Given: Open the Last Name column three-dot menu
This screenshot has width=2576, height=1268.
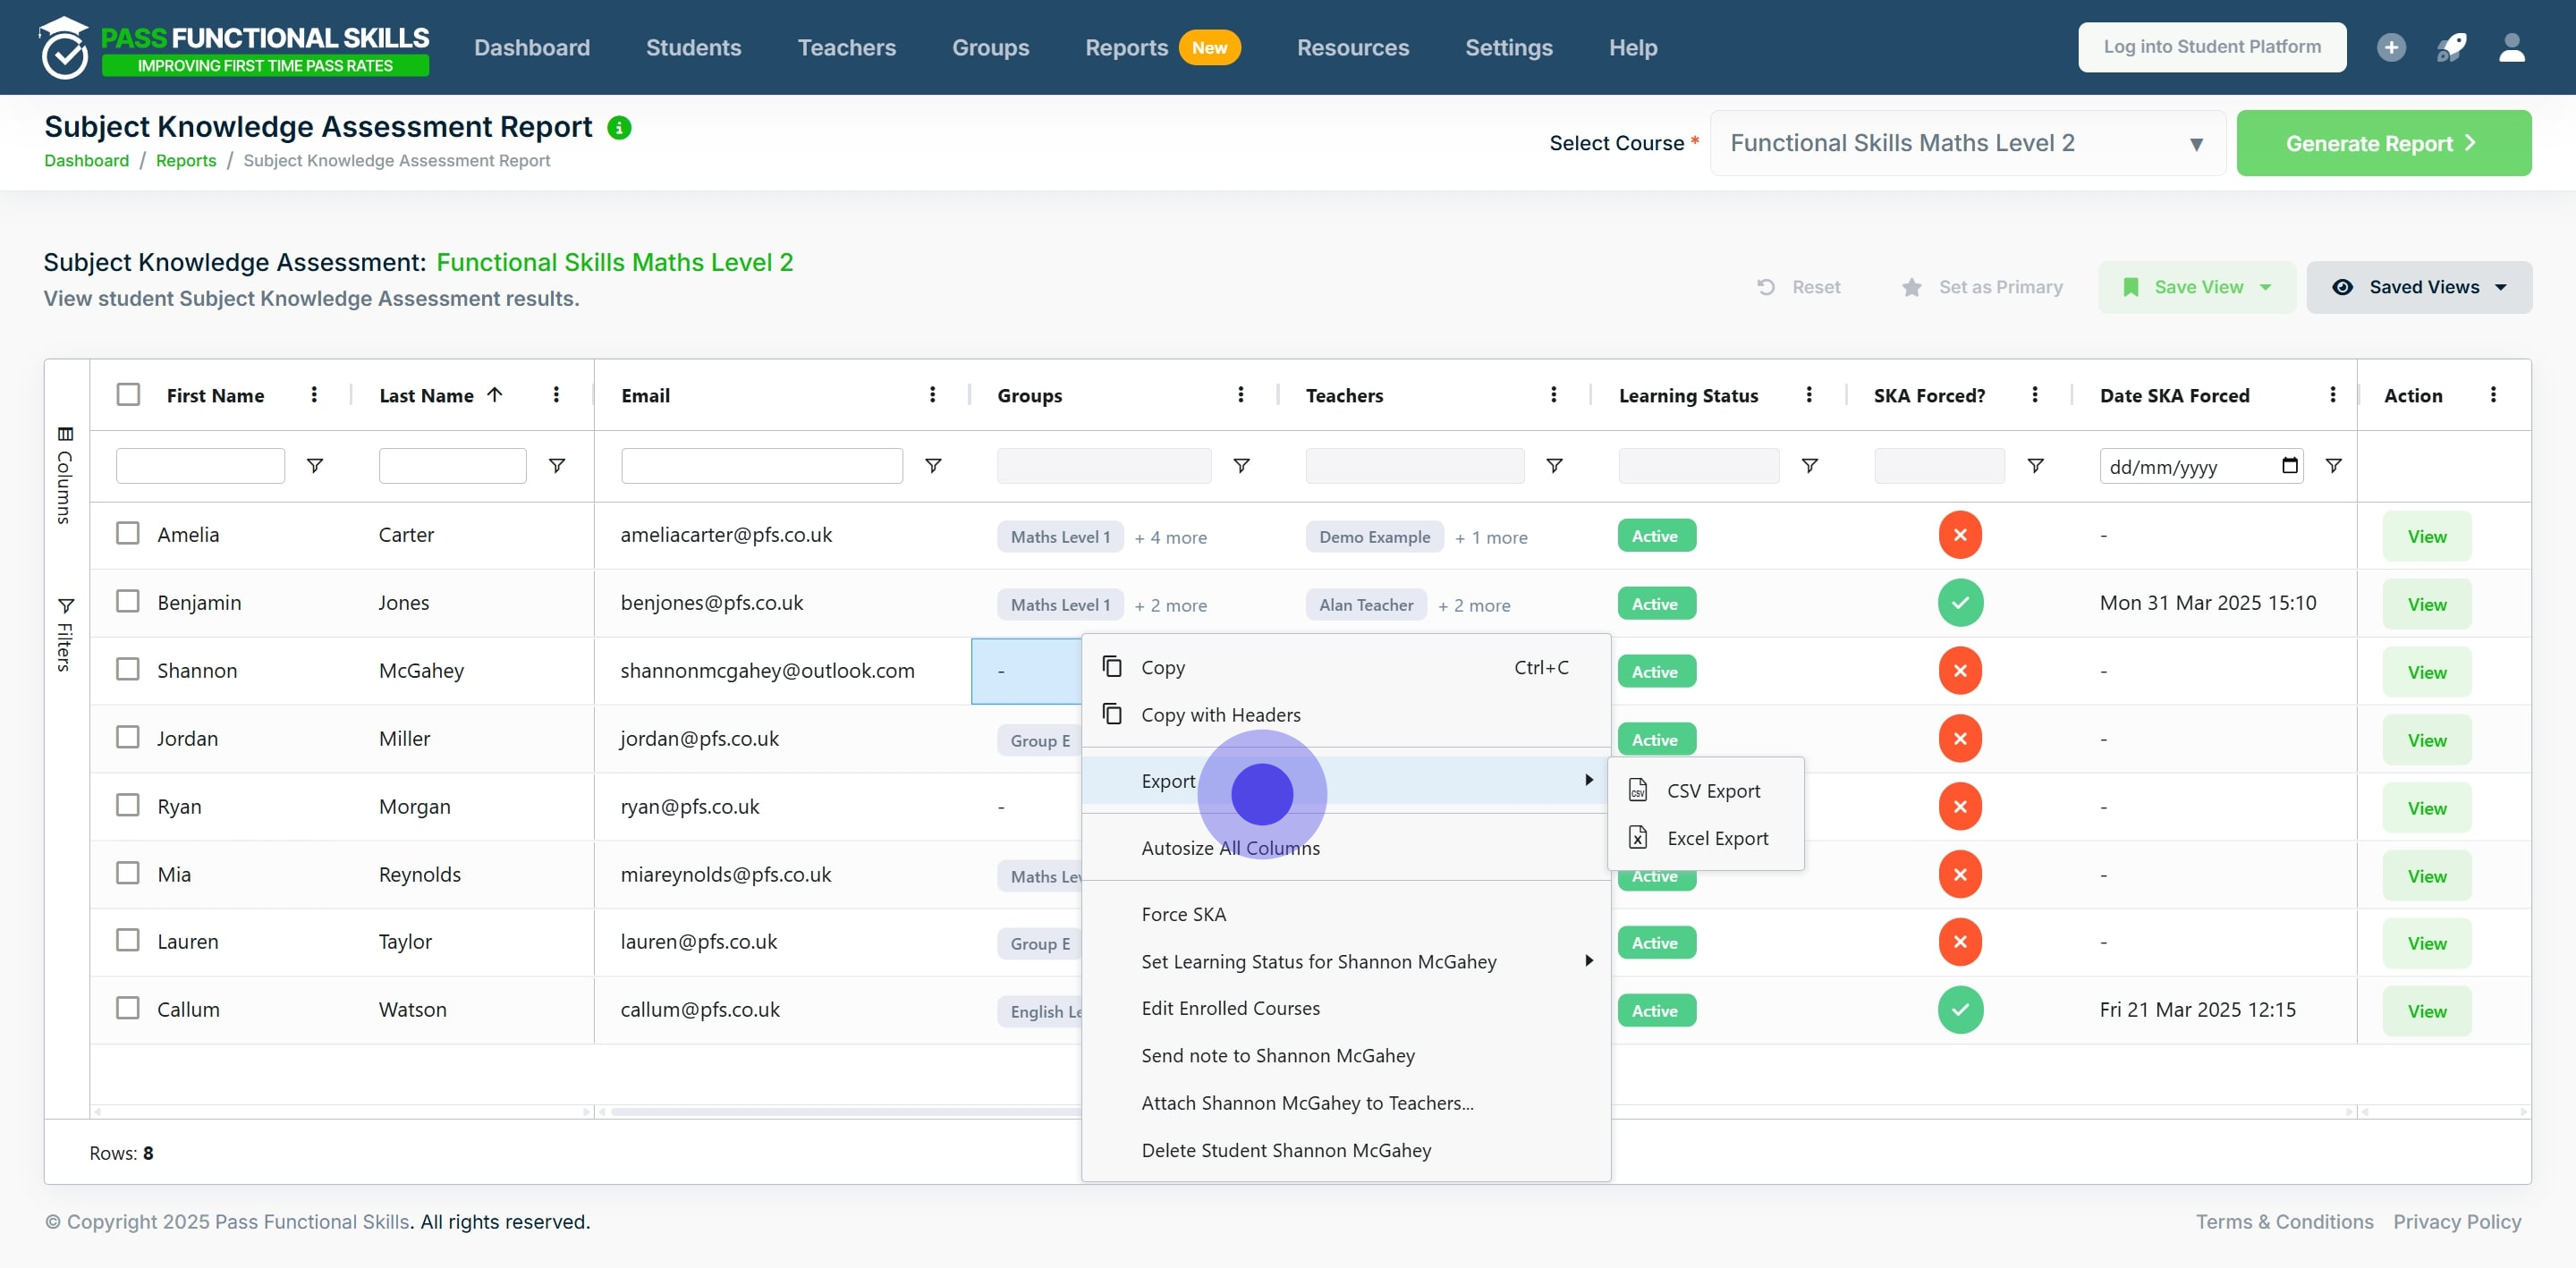Looking at the screenshot, I should click(x=556, y=395).
